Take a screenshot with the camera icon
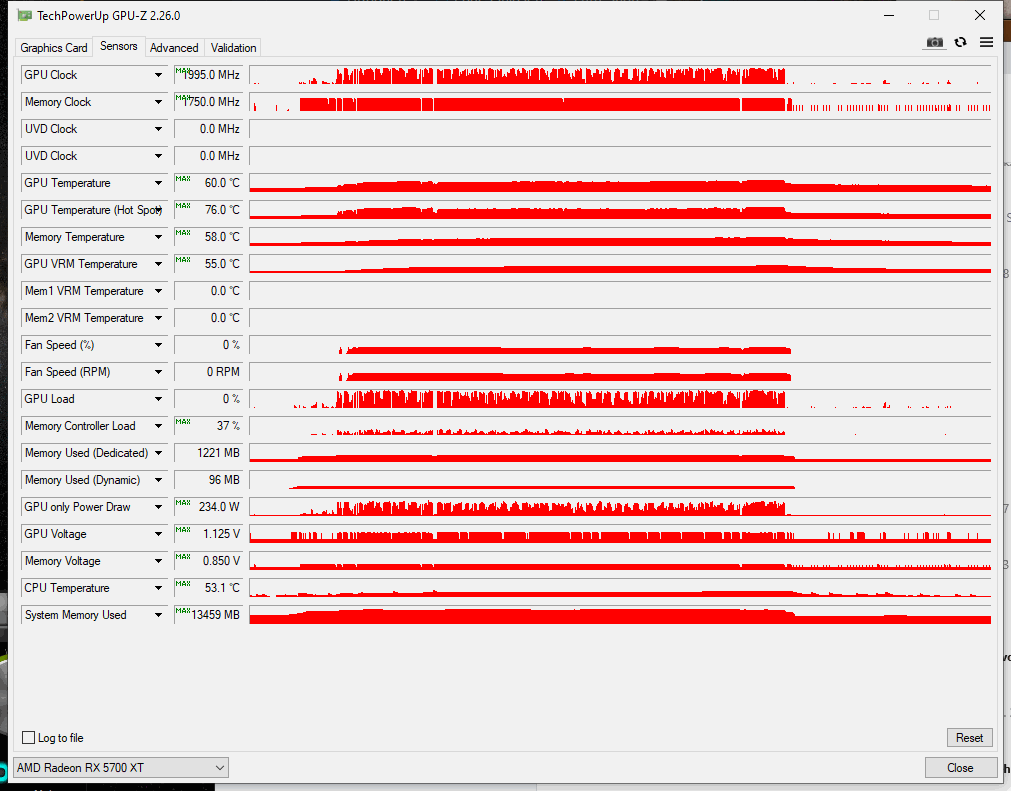1011x791 pixels. coord(934,43)
